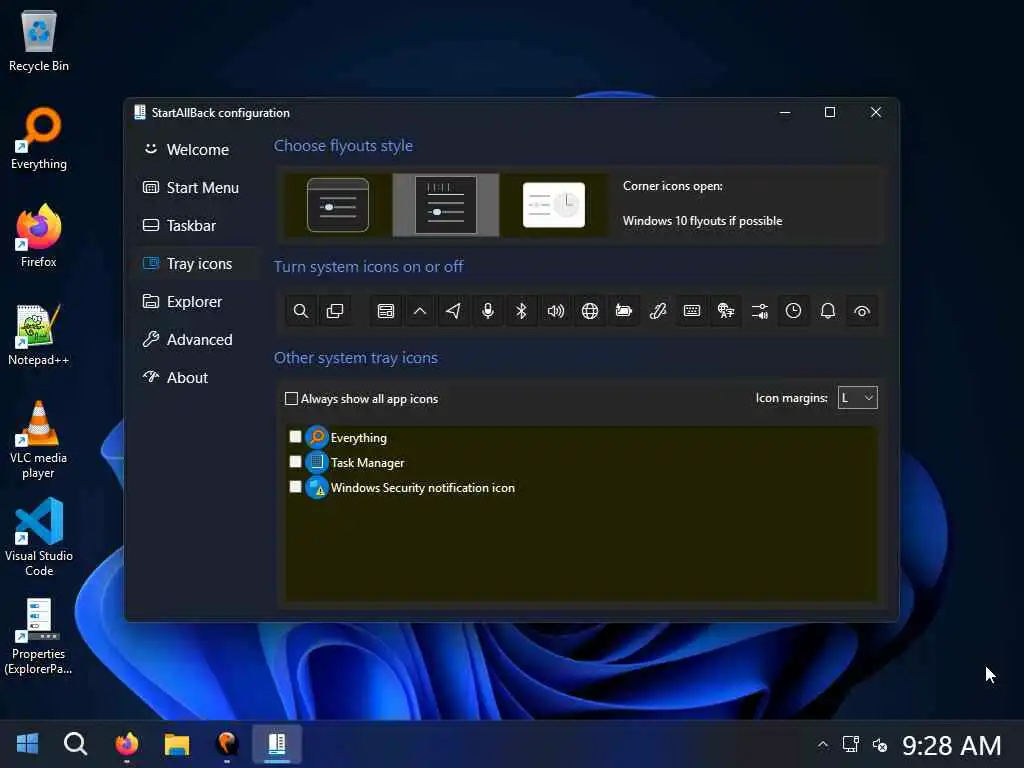The image size is (1024, 768).
Task: Toggle the Volume speaker system icon
Action: (x=556, y=311)
